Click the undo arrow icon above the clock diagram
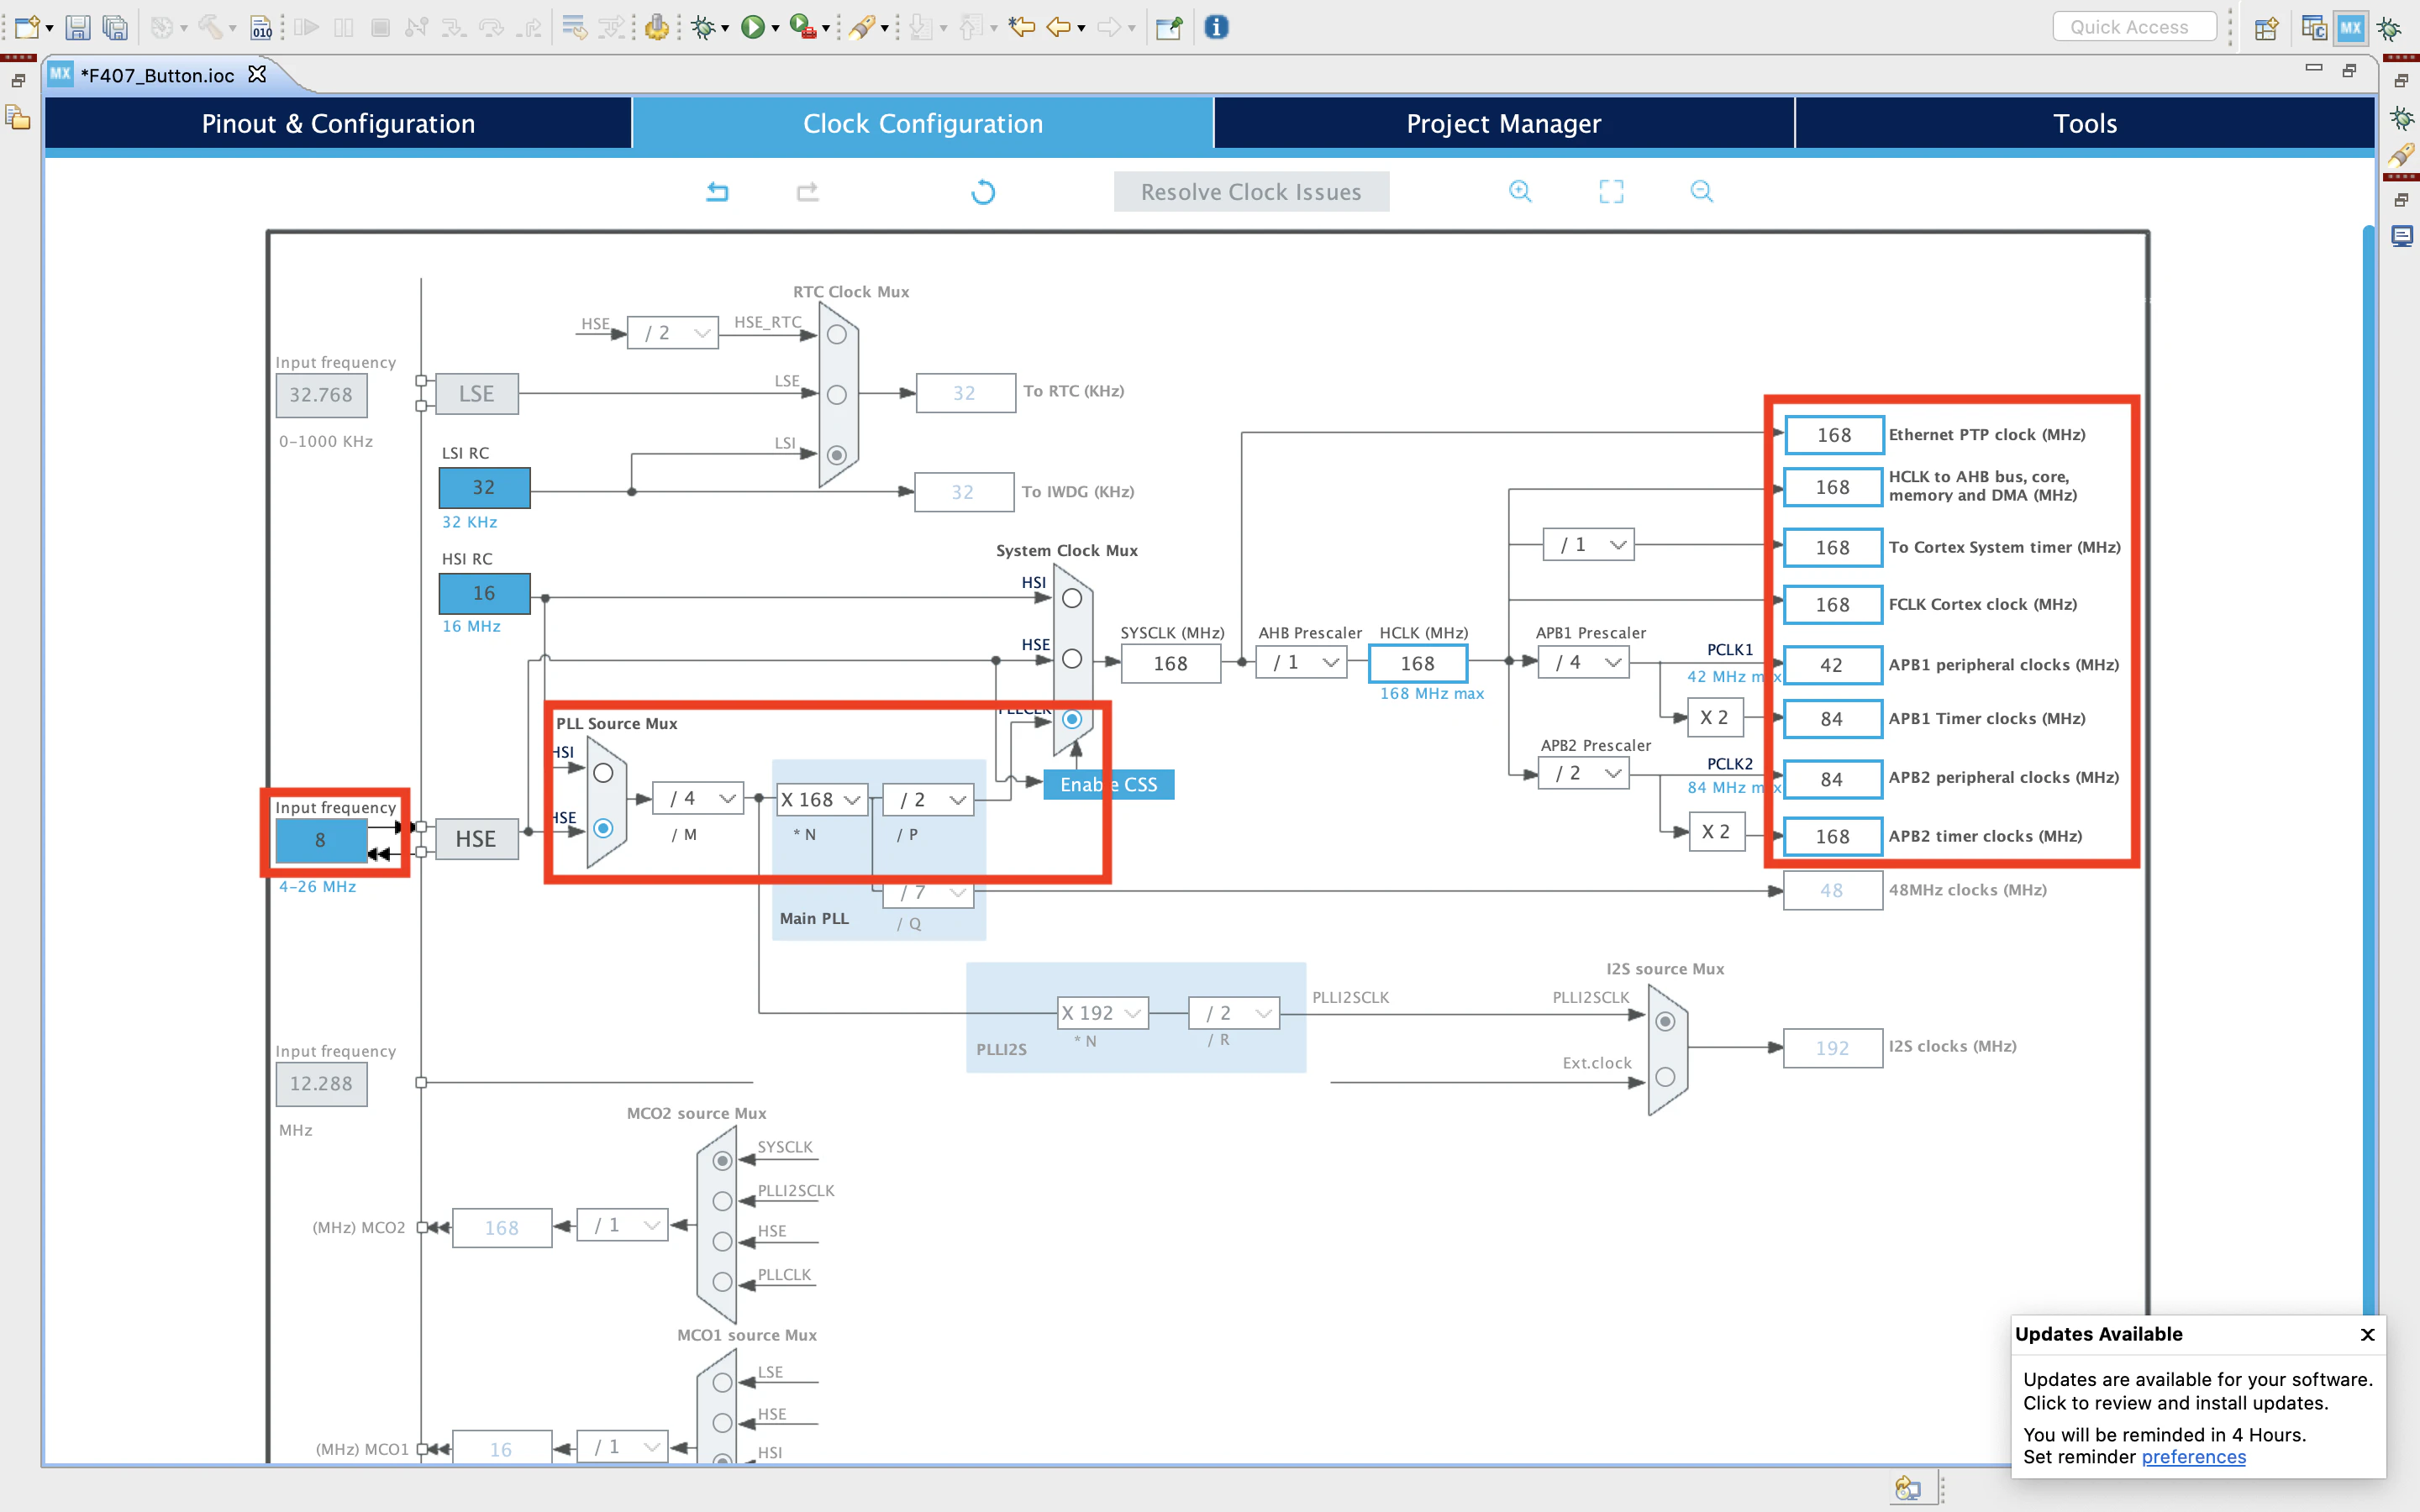Screen dimensions: 2420x1512 tap(717, 191)
